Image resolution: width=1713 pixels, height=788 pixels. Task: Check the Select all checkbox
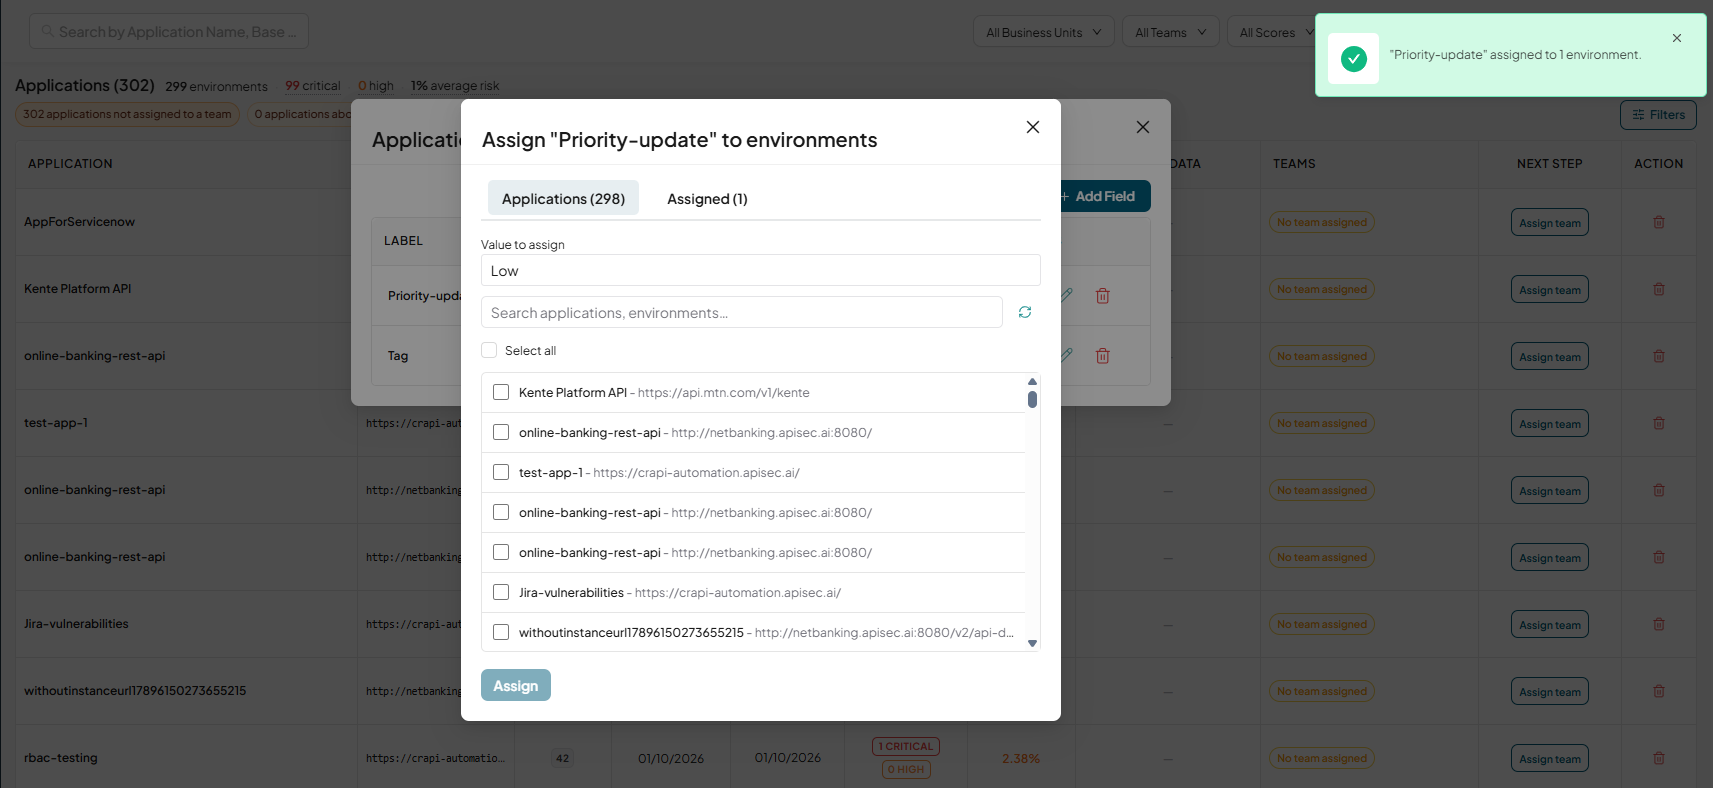coord(489,350)
